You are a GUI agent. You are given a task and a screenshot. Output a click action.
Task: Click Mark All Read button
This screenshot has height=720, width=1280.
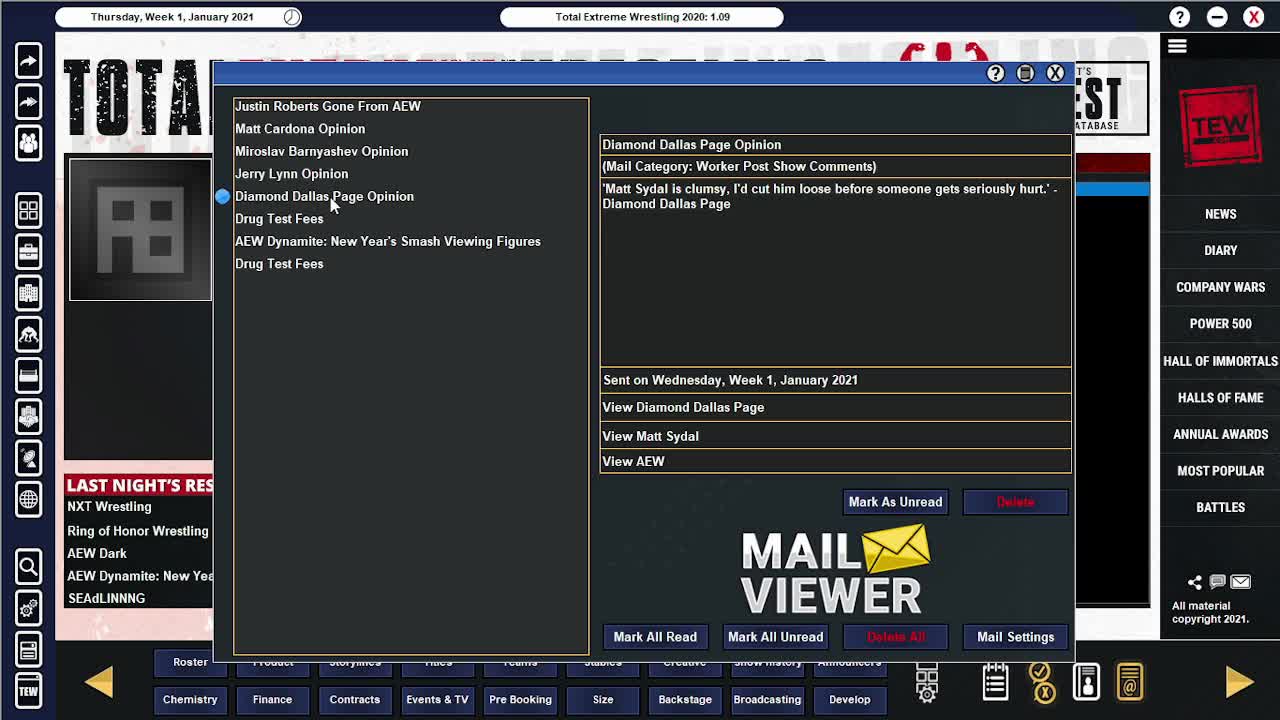coord(655,637)
